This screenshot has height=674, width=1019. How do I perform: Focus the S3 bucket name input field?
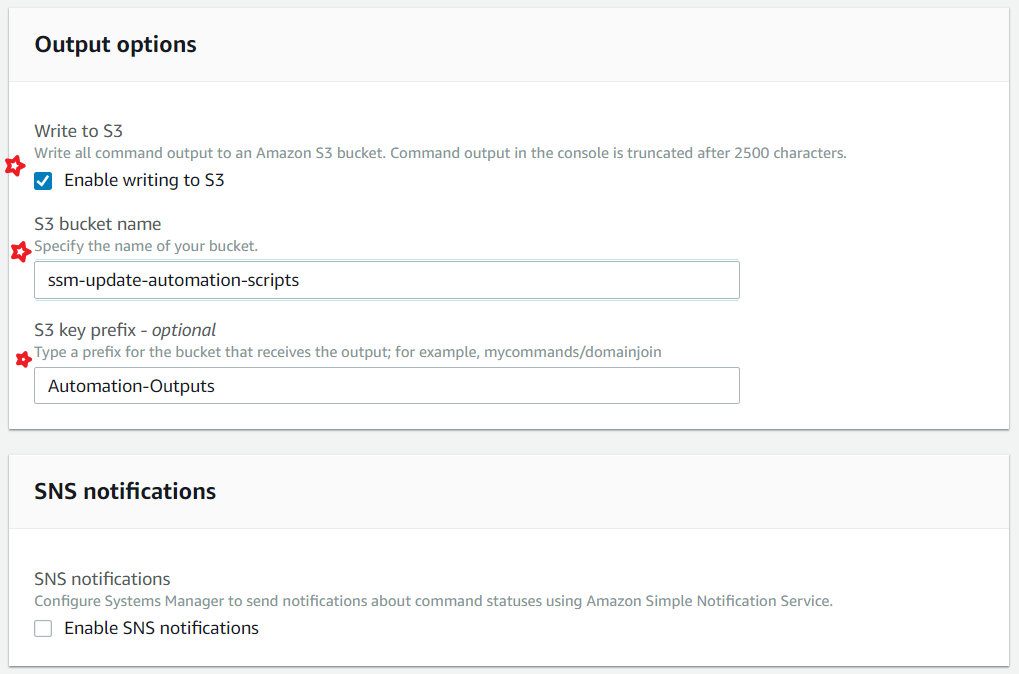point(386,280)
